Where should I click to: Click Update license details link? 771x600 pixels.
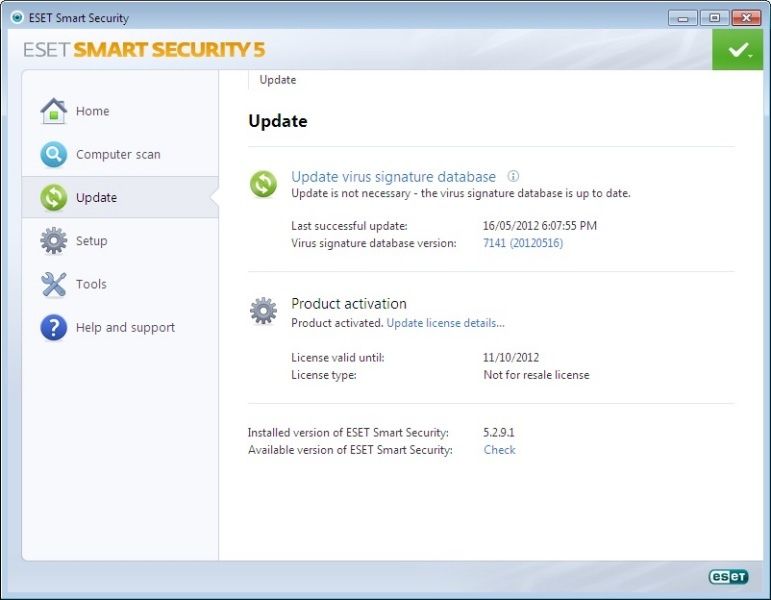(445, 323)
